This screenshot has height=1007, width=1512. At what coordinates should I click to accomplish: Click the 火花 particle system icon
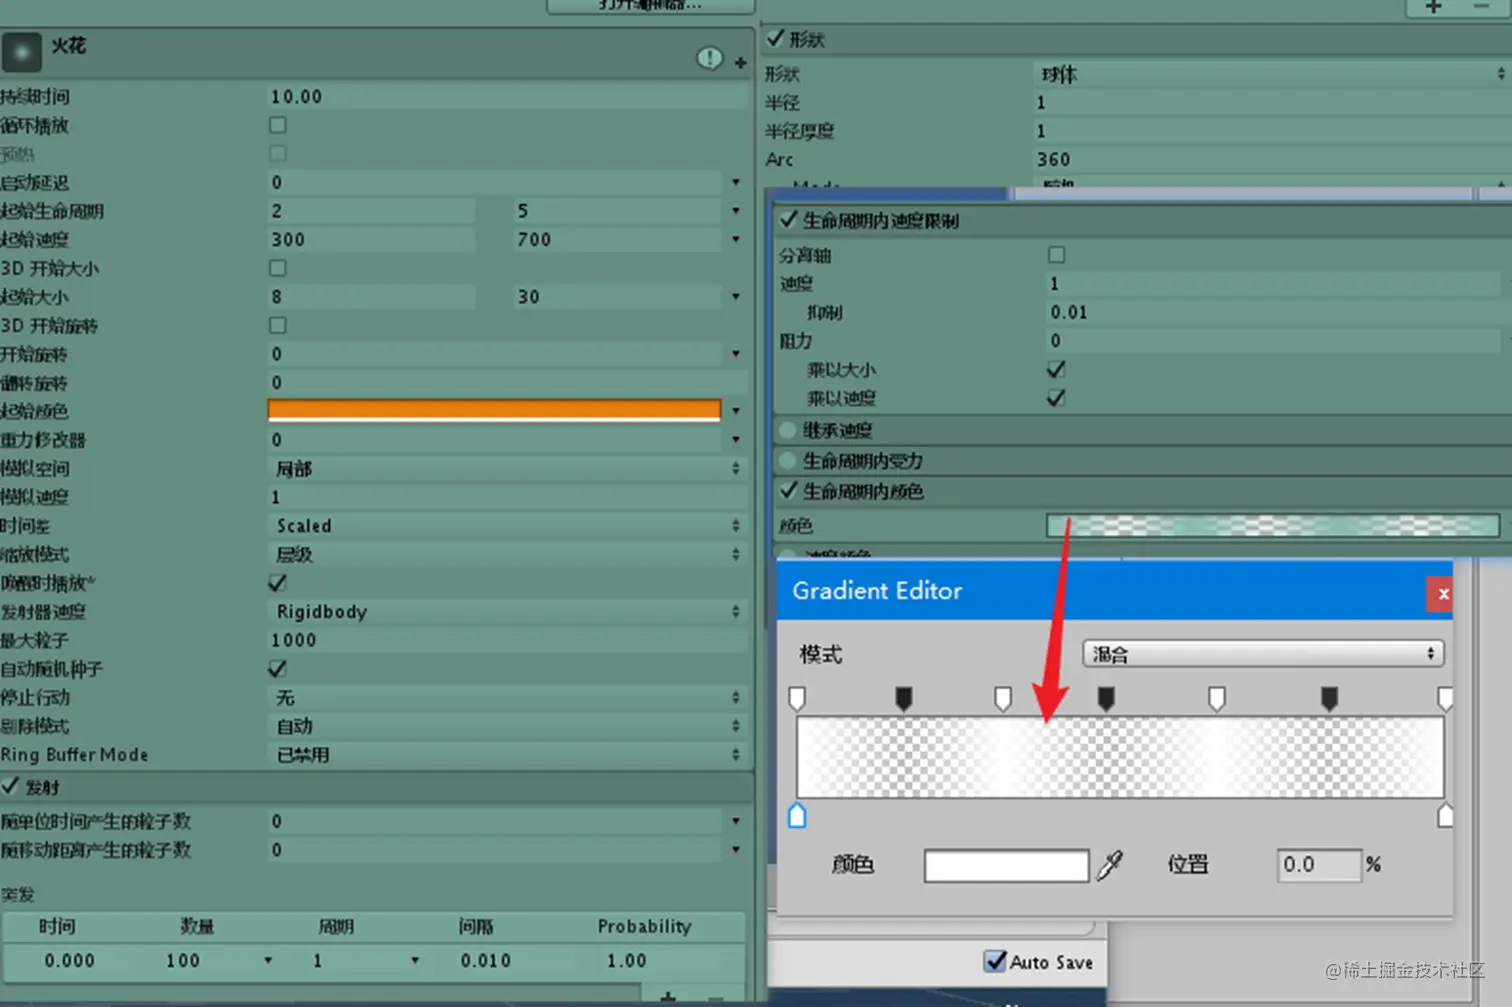tap(21, 52)
